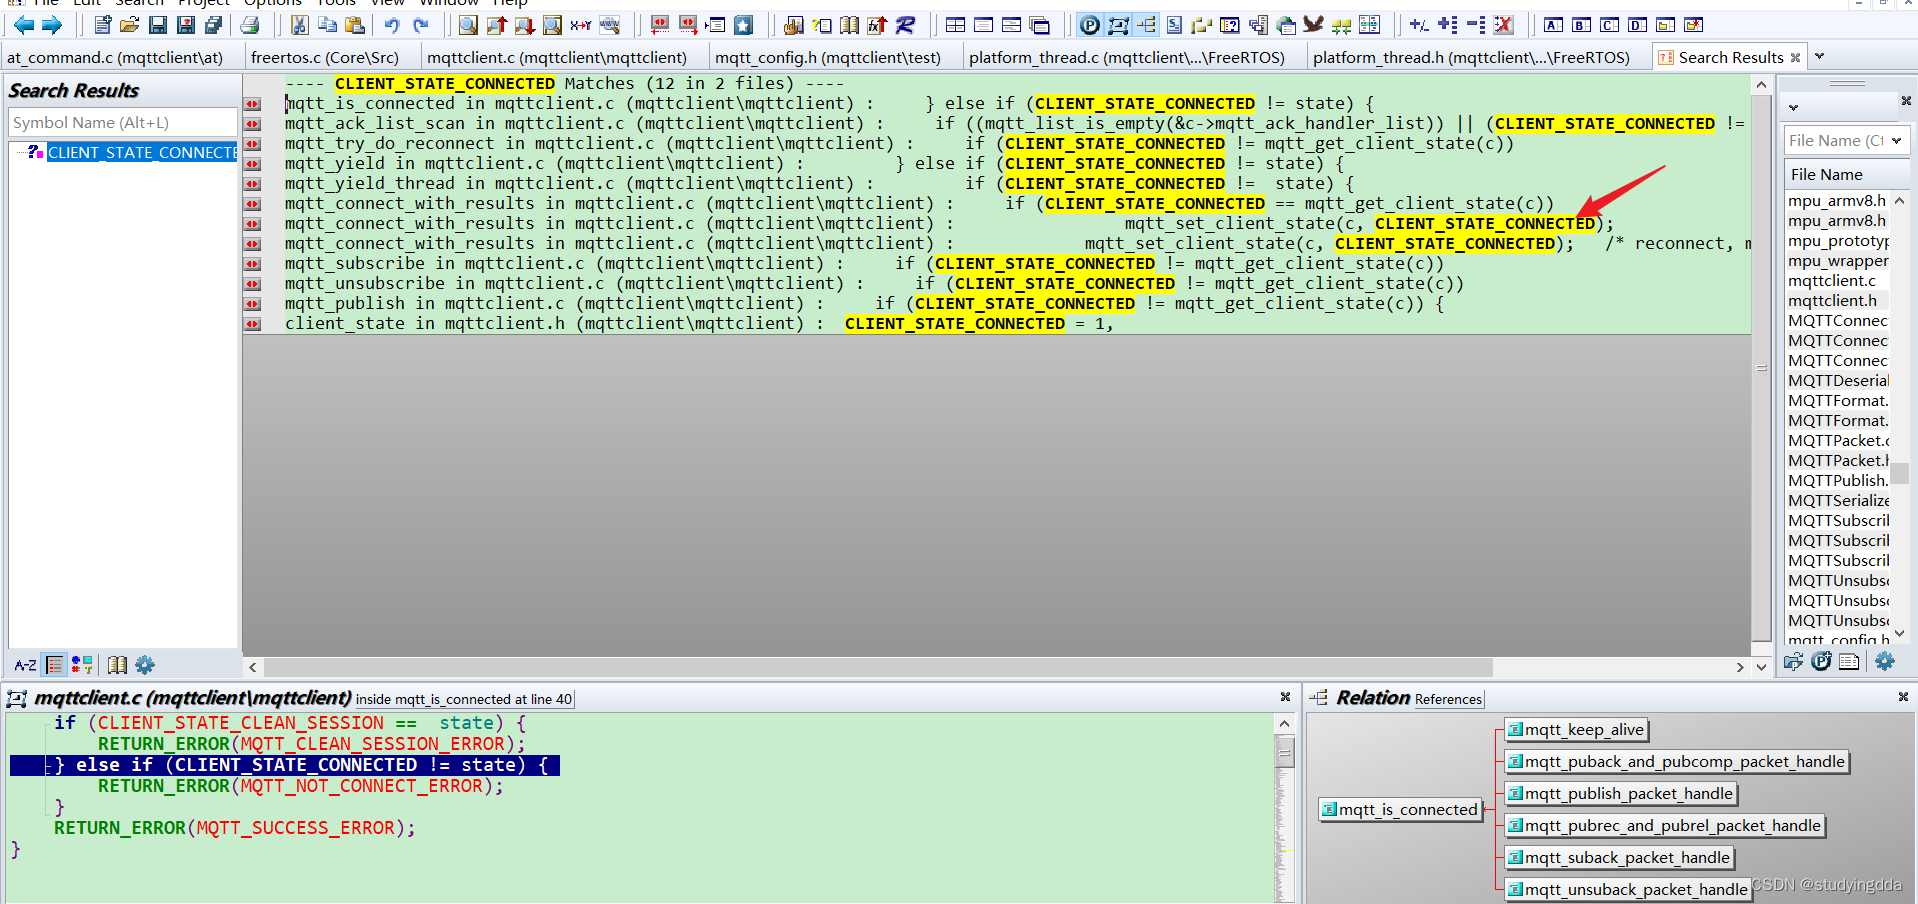
Task: Click the book icon below the symbol list
Action: click(117, 665)
